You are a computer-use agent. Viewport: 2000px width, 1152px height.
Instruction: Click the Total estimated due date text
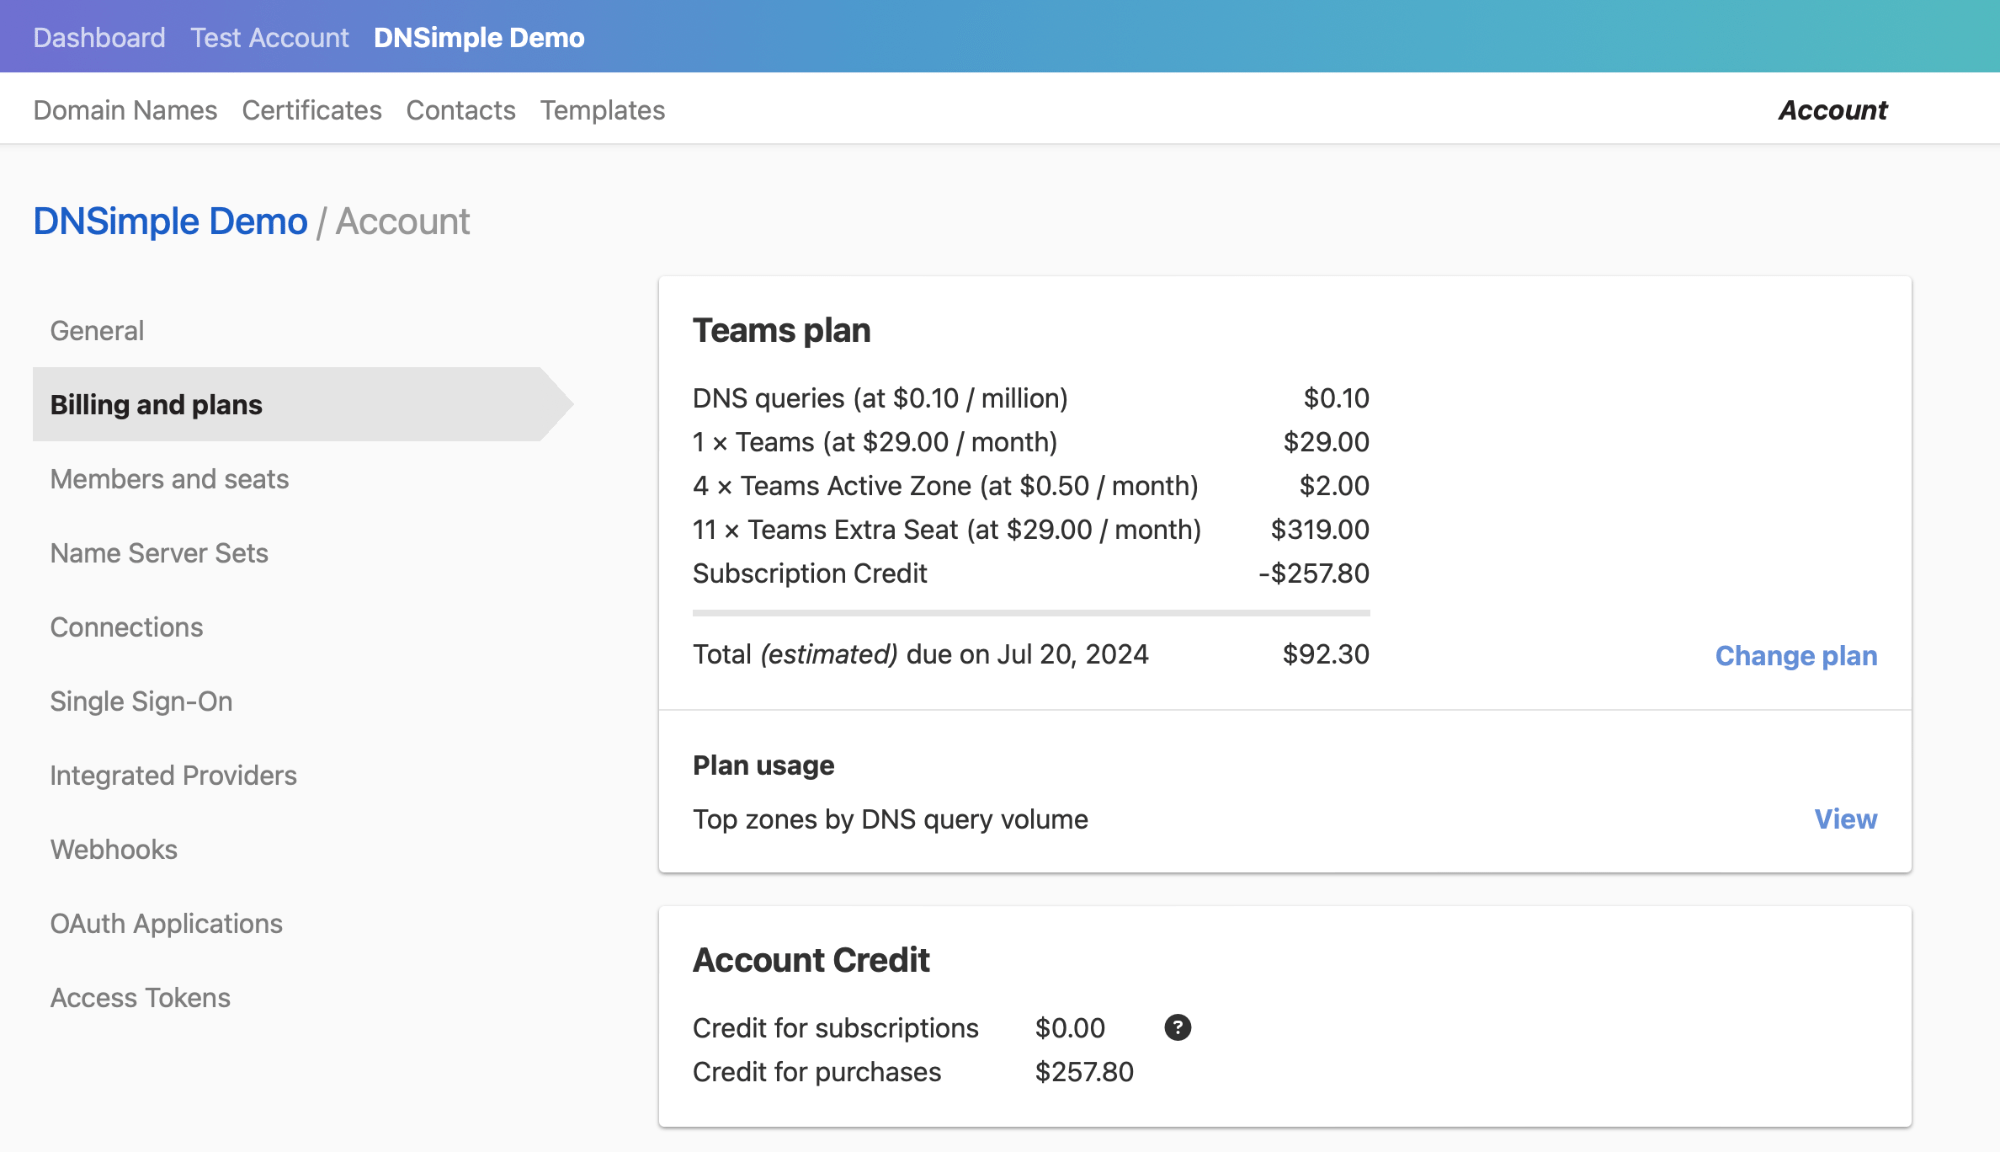tap(921, 654)
